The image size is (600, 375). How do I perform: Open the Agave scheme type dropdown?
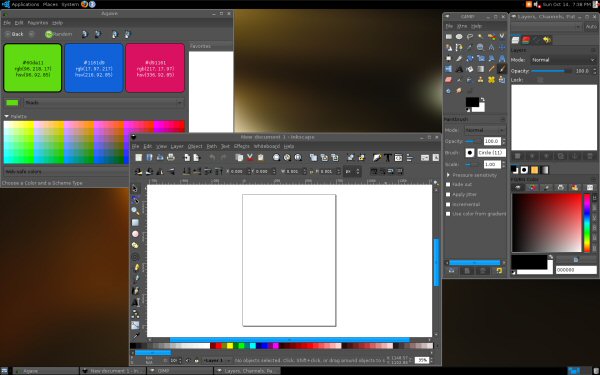pyautogui.click(x=103, y=103)
